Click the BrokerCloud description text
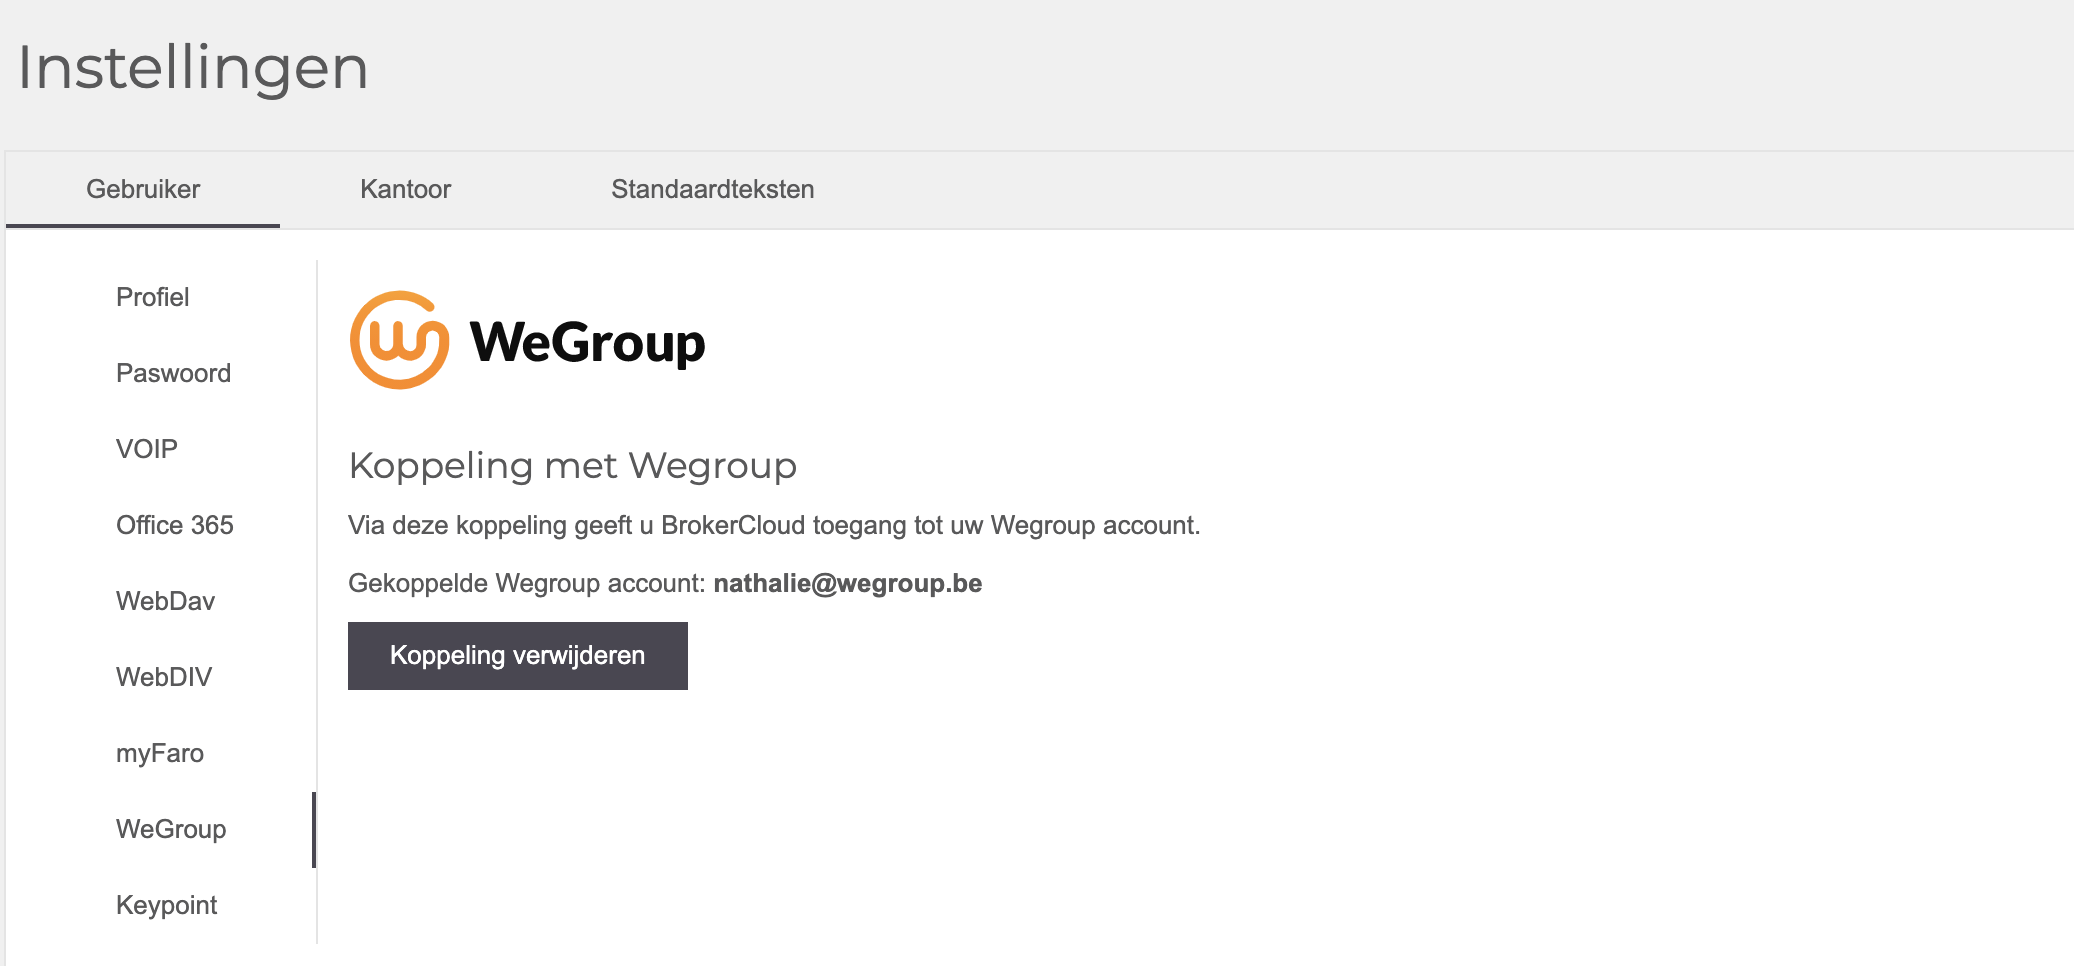This screenshot has height=966, width=2074. point(775,524)
